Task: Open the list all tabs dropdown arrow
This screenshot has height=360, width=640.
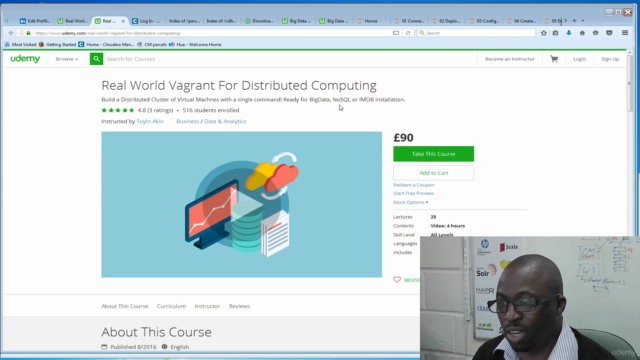Action: point(583,20)
